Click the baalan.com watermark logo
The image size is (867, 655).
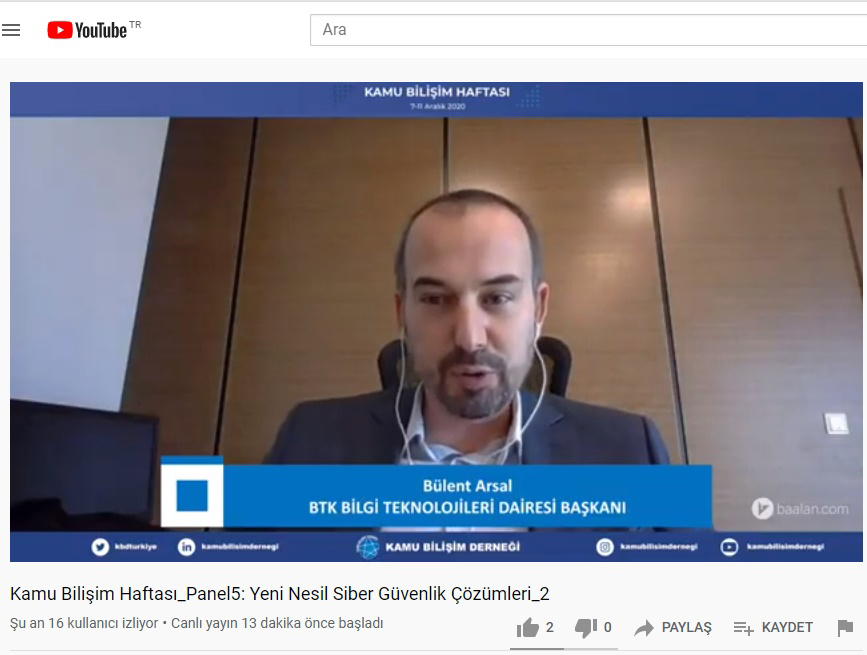coord(800,509)
